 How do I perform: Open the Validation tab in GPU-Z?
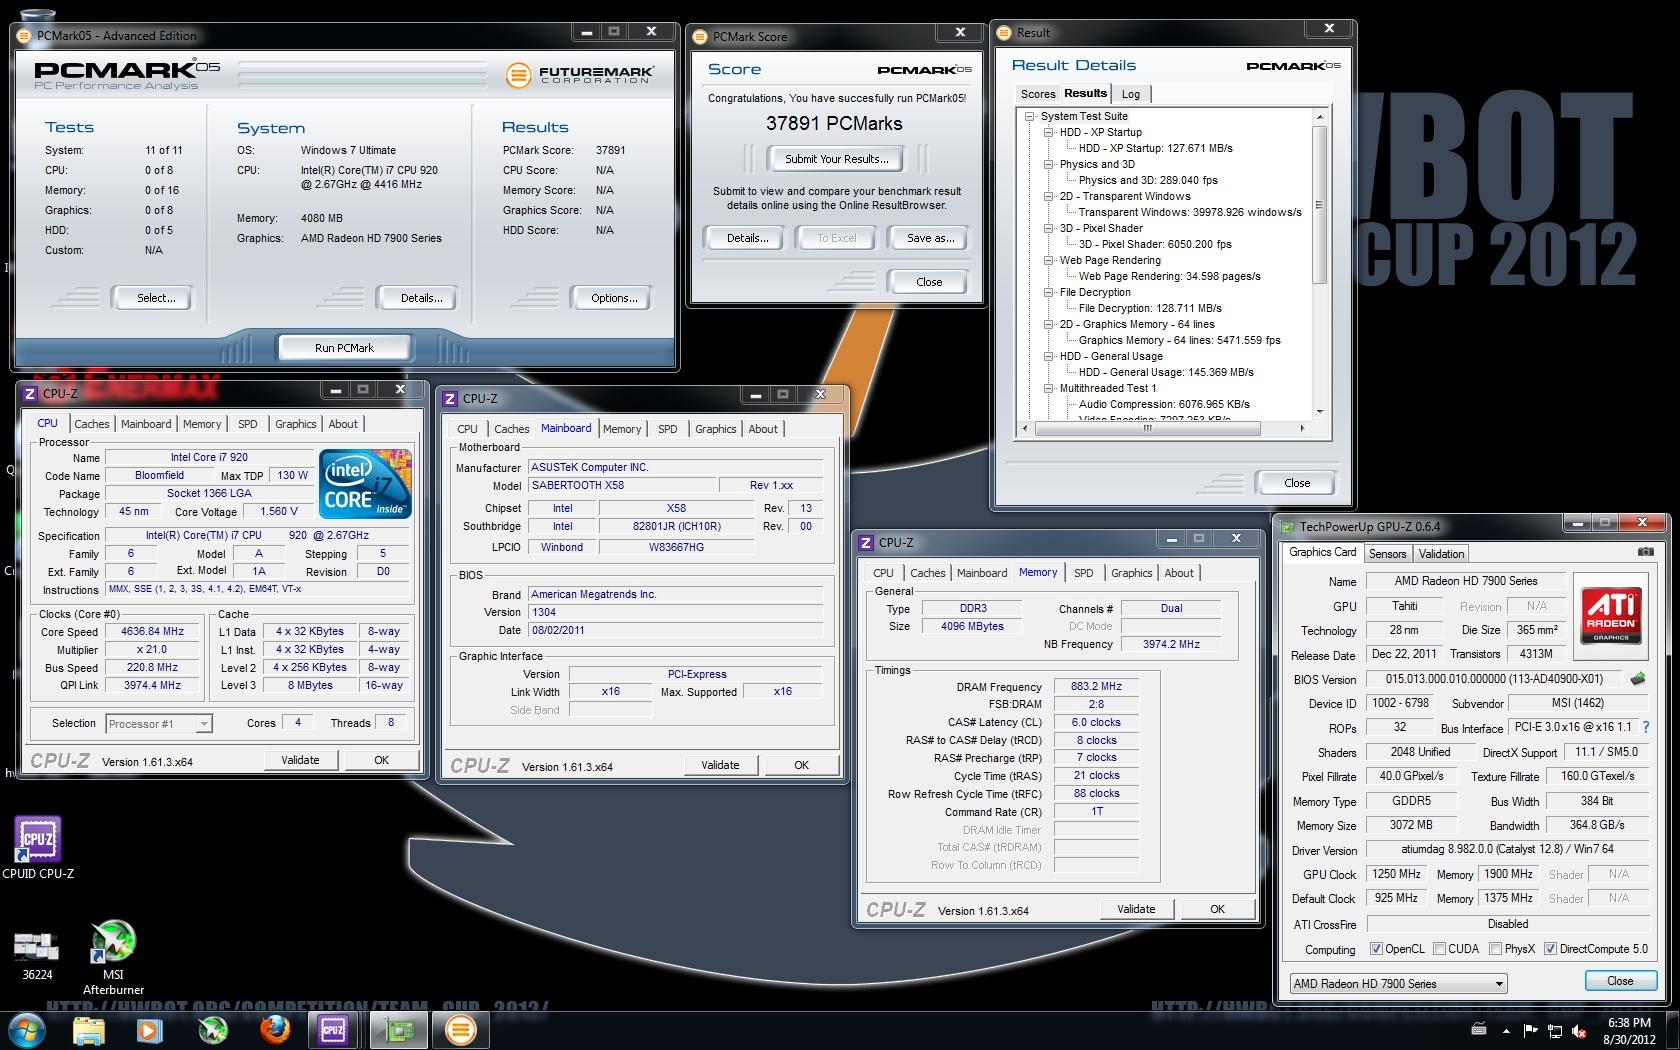point(1441,553)
